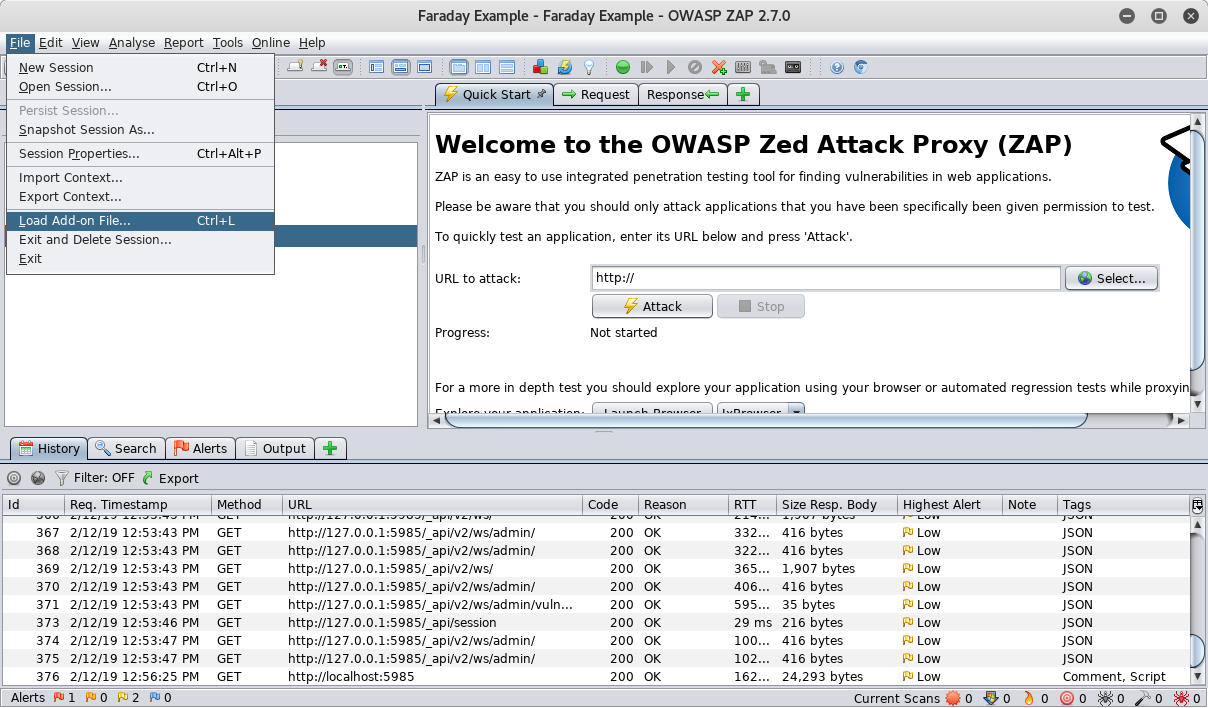Open scan policy manager mixer icon
Image resolution: width=1208 pixels, height=708 pixels.
[x=743, y=67]
